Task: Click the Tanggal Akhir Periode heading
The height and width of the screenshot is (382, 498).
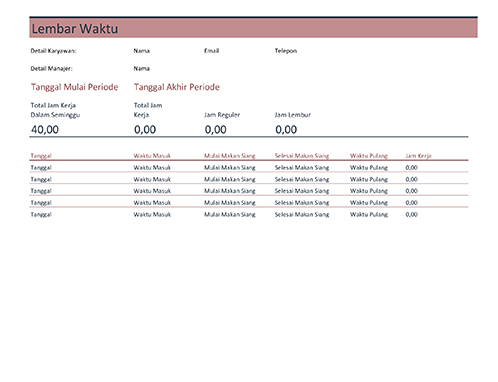Action: pos(177,87)
